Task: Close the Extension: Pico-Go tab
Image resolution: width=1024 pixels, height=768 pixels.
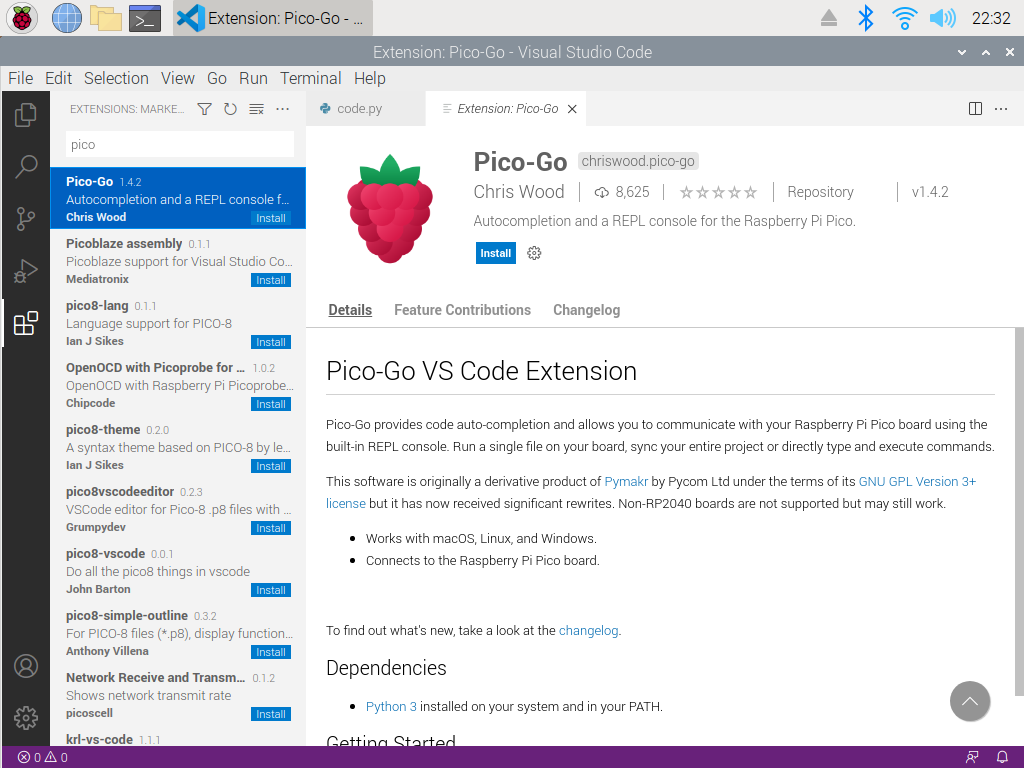Action: 572,109
